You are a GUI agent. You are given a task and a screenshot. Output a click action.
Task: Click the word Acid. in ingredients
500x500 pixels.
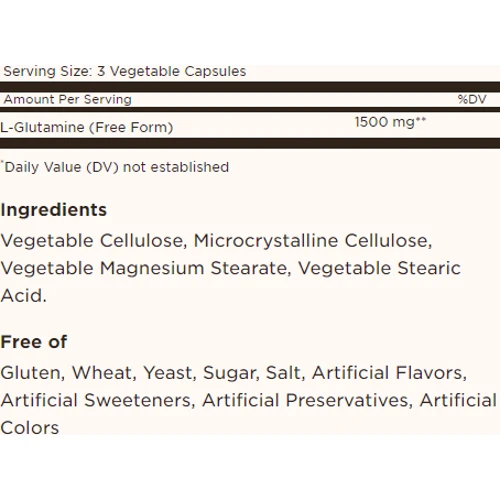coord(24,296)
